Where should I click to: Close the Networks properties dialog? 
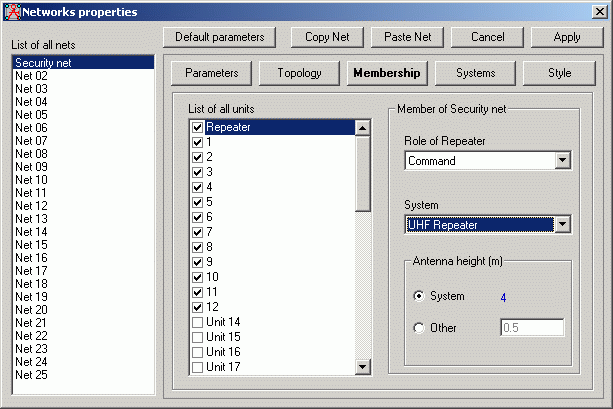coord(597,11)
